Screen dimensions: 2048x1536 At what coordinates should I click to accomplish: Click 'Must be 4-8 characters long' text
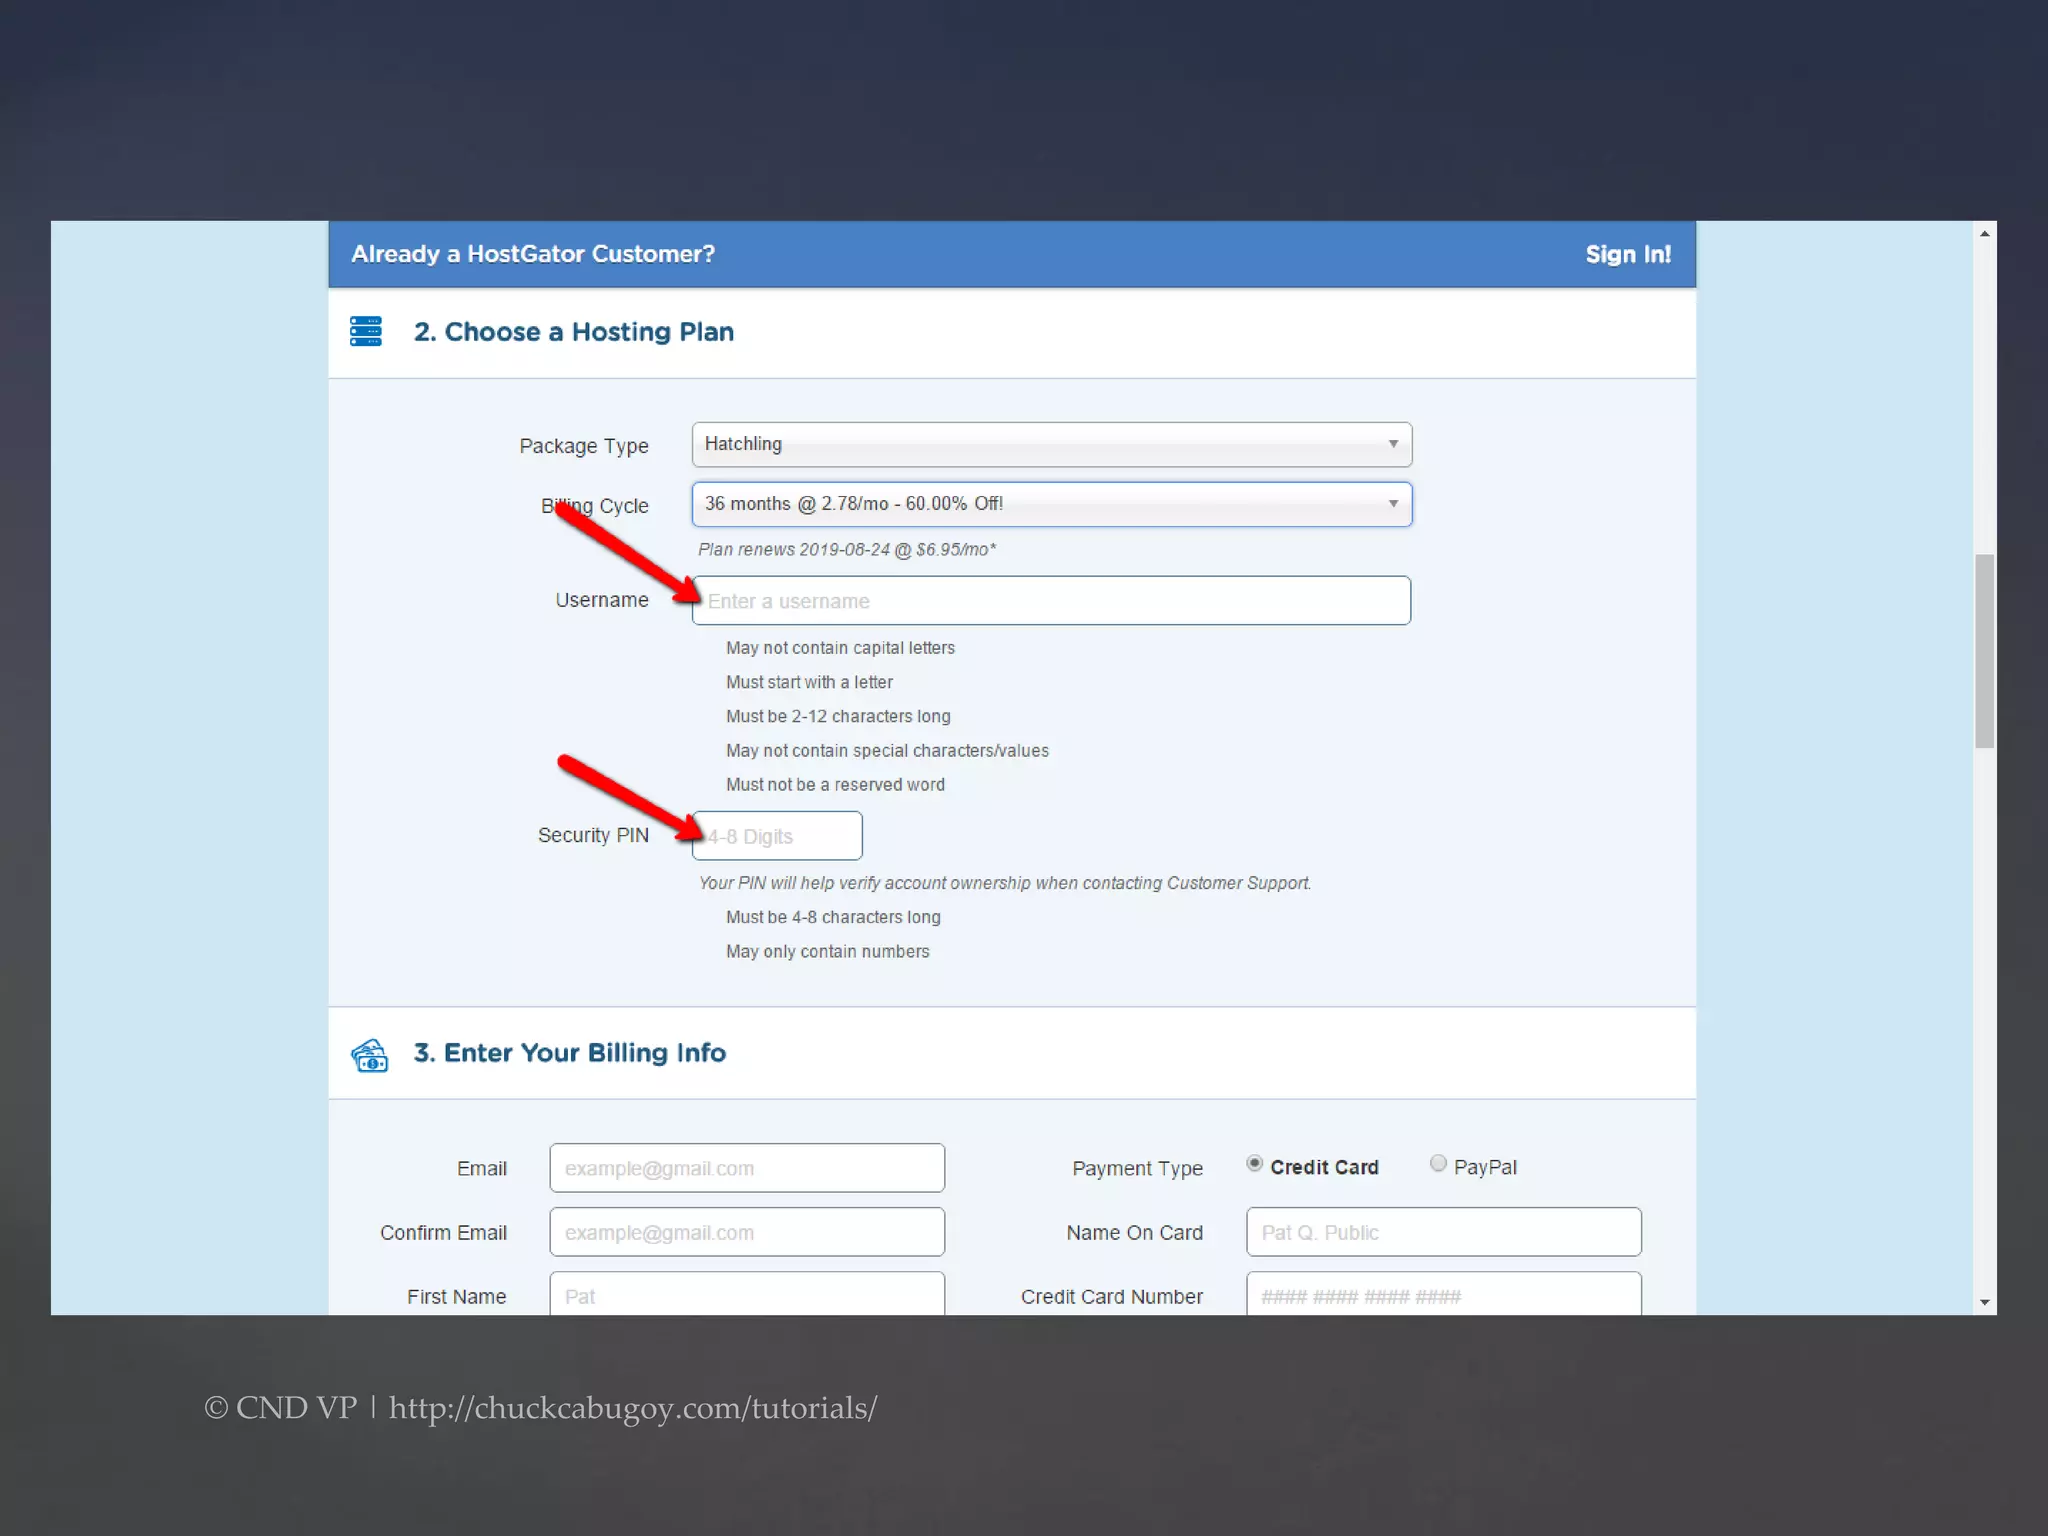click(x=833, y=917)
